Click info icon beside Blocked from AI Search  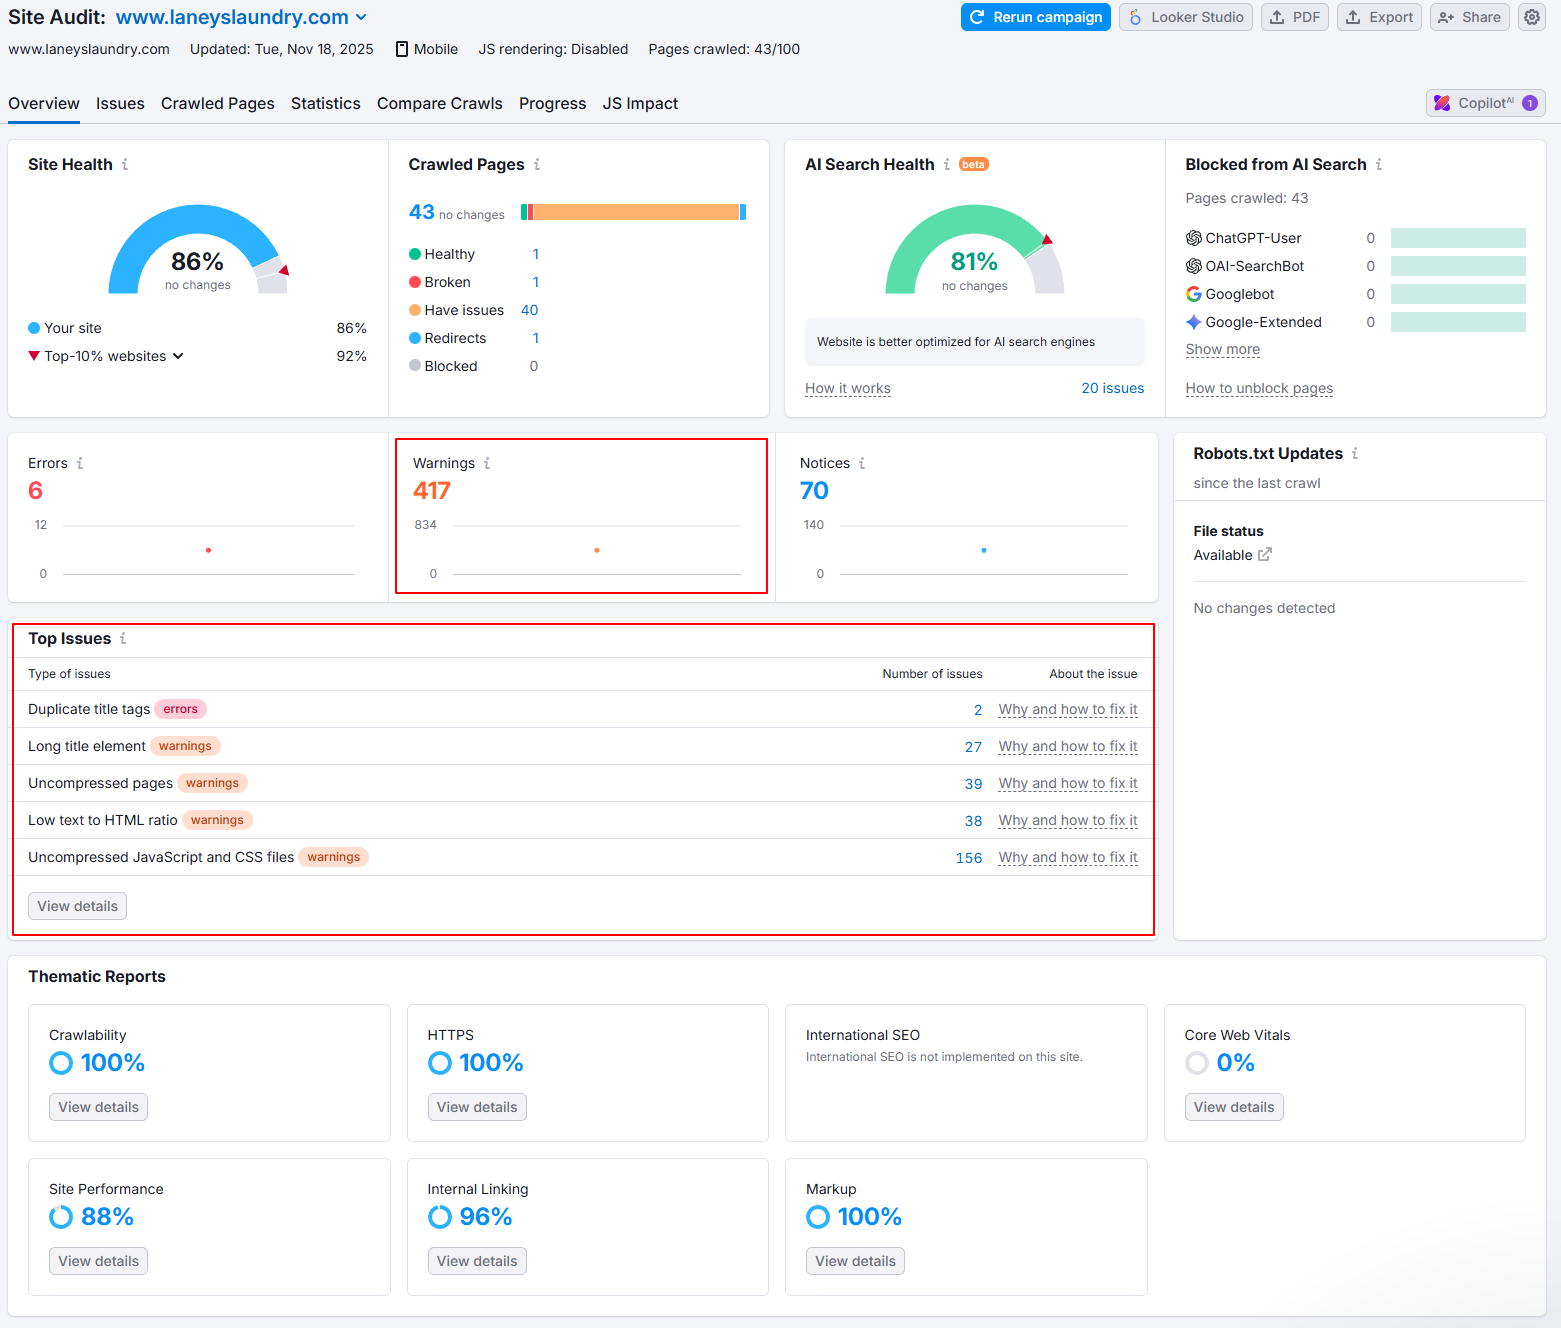[1379, 165]
